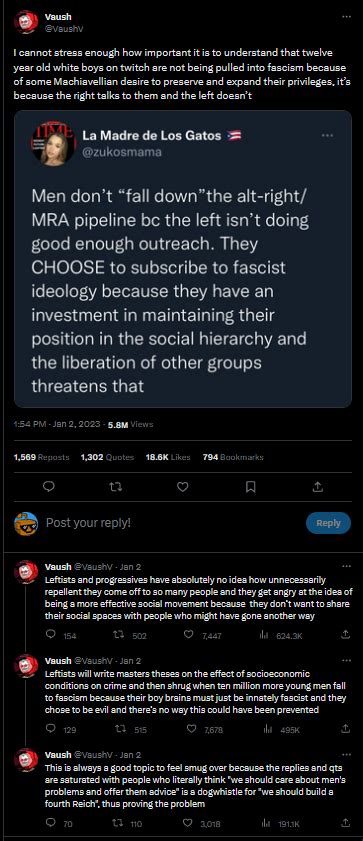Bookmark the main tweet

point(250,486)
